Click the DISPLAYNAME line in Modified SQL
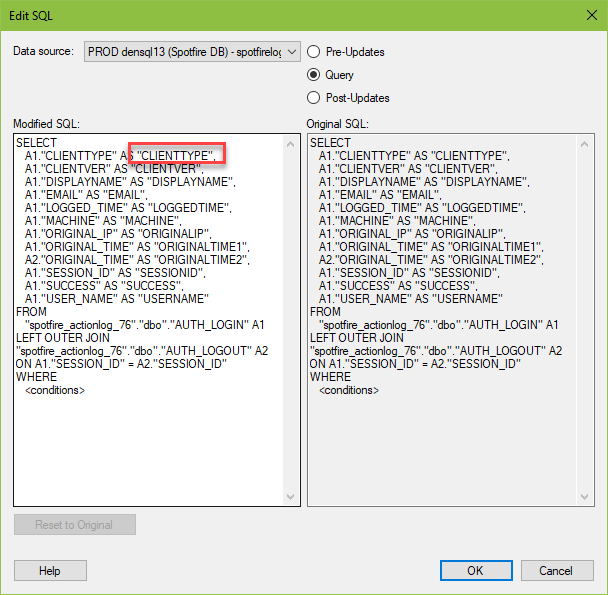This screenshot has height=595, width=608. click(x=130, y=182)
